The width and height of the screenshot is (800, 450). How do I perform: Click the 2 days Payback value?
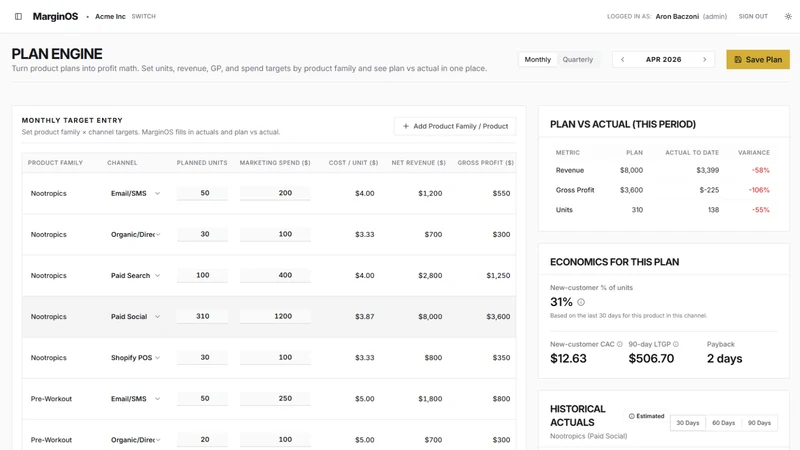pyautogui.click(x=724, y=359)
